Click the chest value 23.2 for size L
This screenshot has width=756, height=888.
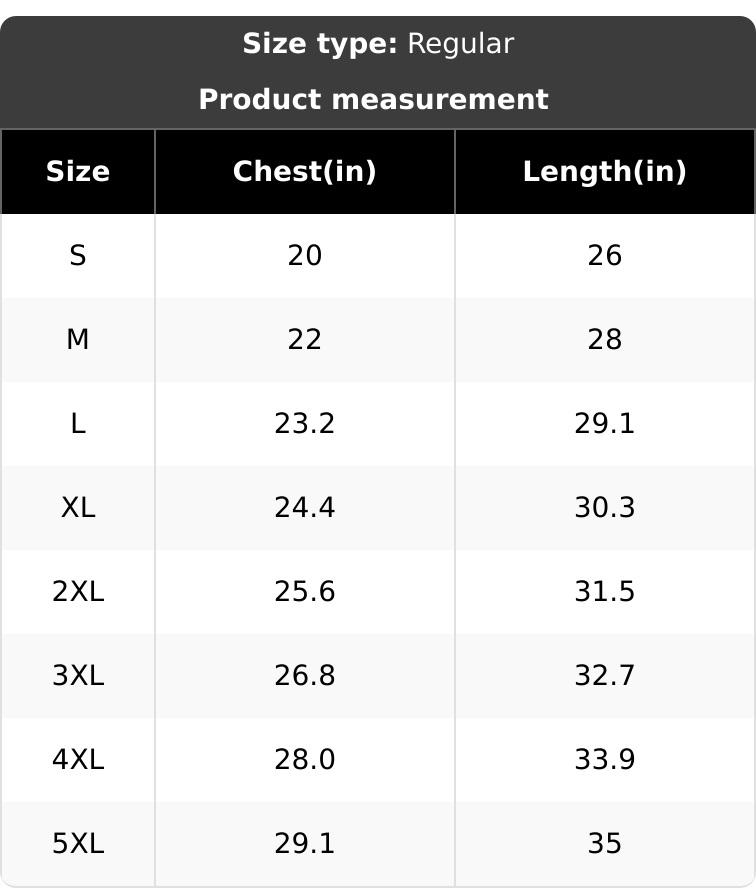coord(304,424)
